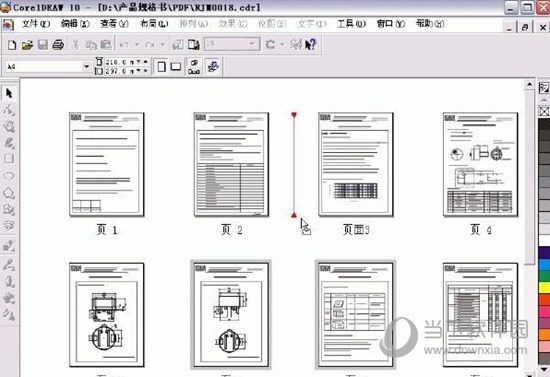Click the No Color X swatch
Image resolution: width=550 pixels, height=377 pixels.
(x=544, y=112)
